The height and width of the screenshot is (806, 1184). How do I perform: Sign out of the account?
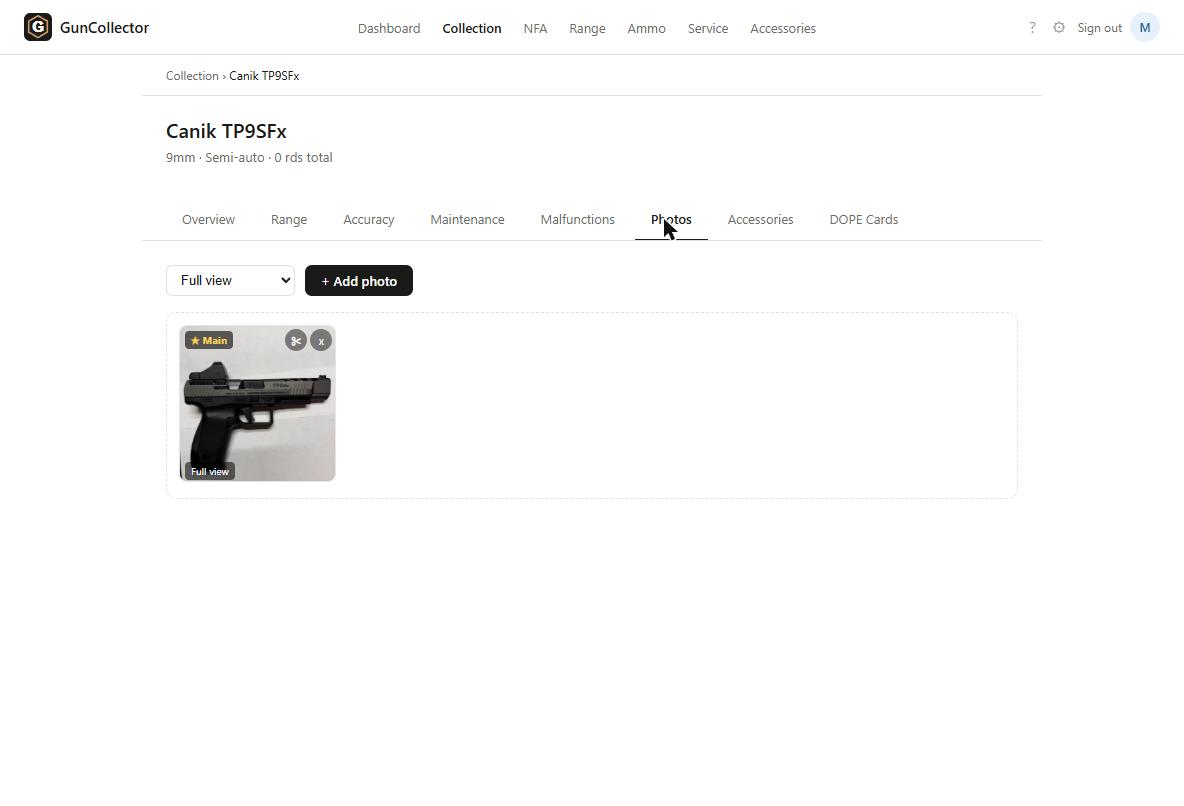(x=1099, y=28)
